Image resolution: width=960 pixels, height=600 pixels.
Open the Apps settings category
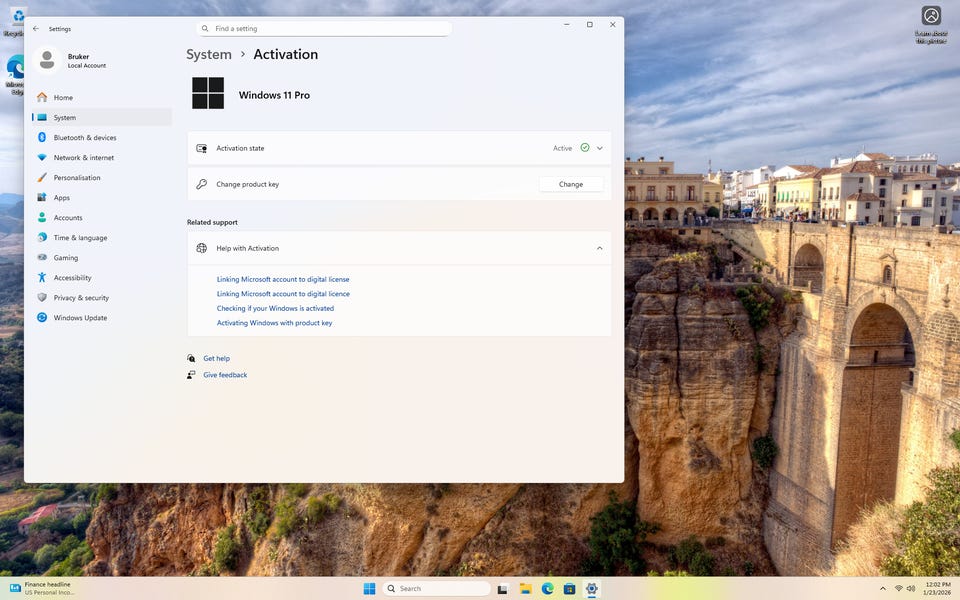tap(62, 198)
